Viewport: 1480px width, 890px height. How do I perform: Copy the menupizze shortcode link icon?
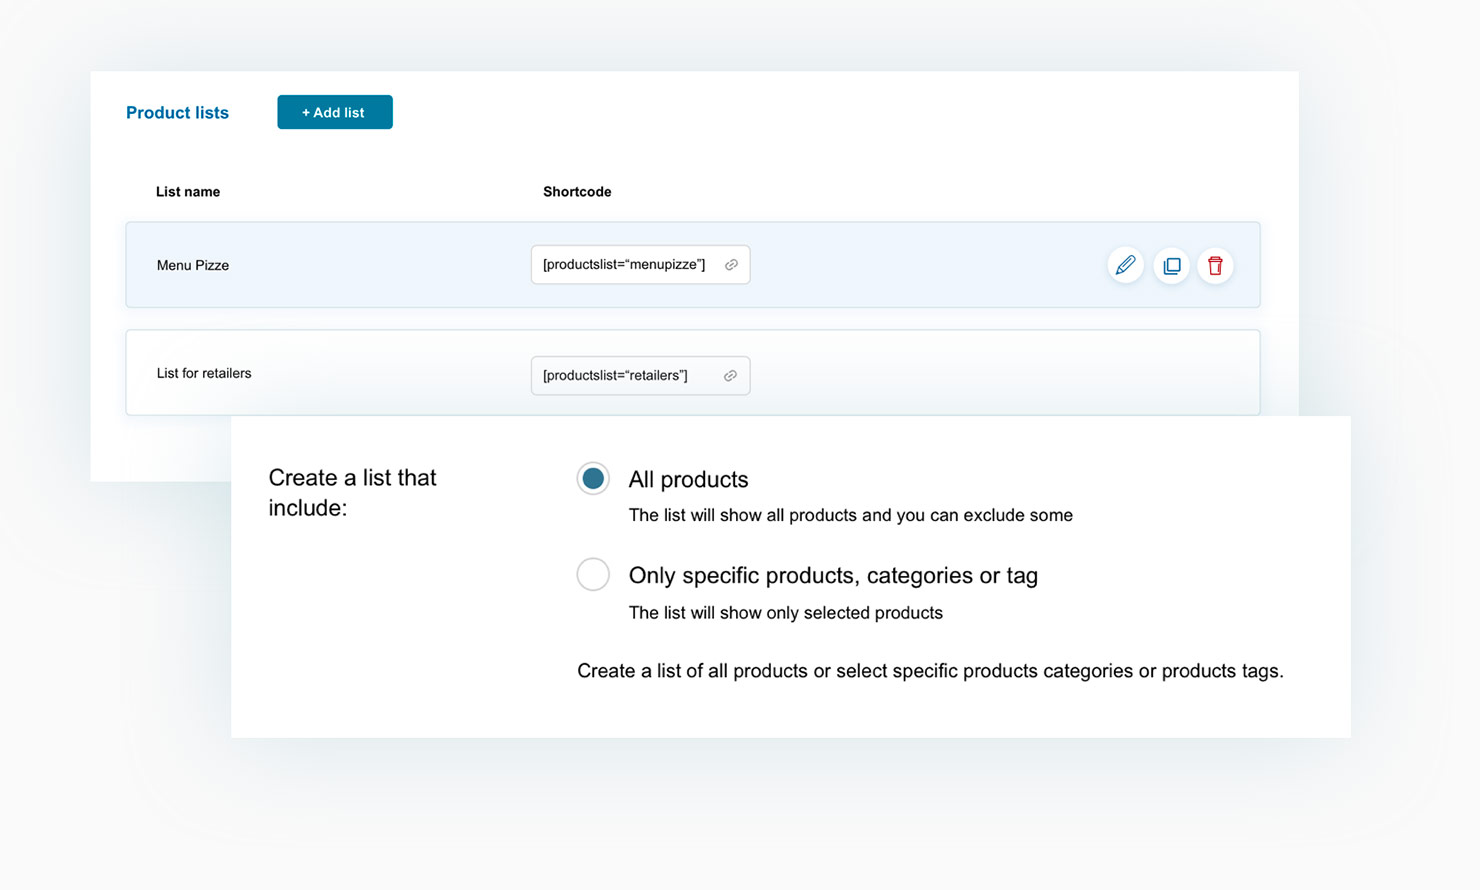(x=731, y=265)
